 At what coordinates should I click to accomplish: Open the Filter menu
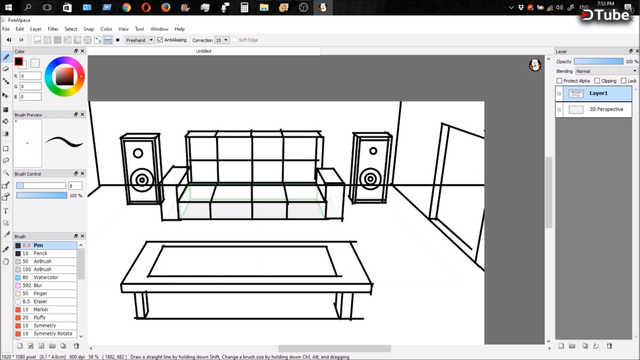point(53,29)
